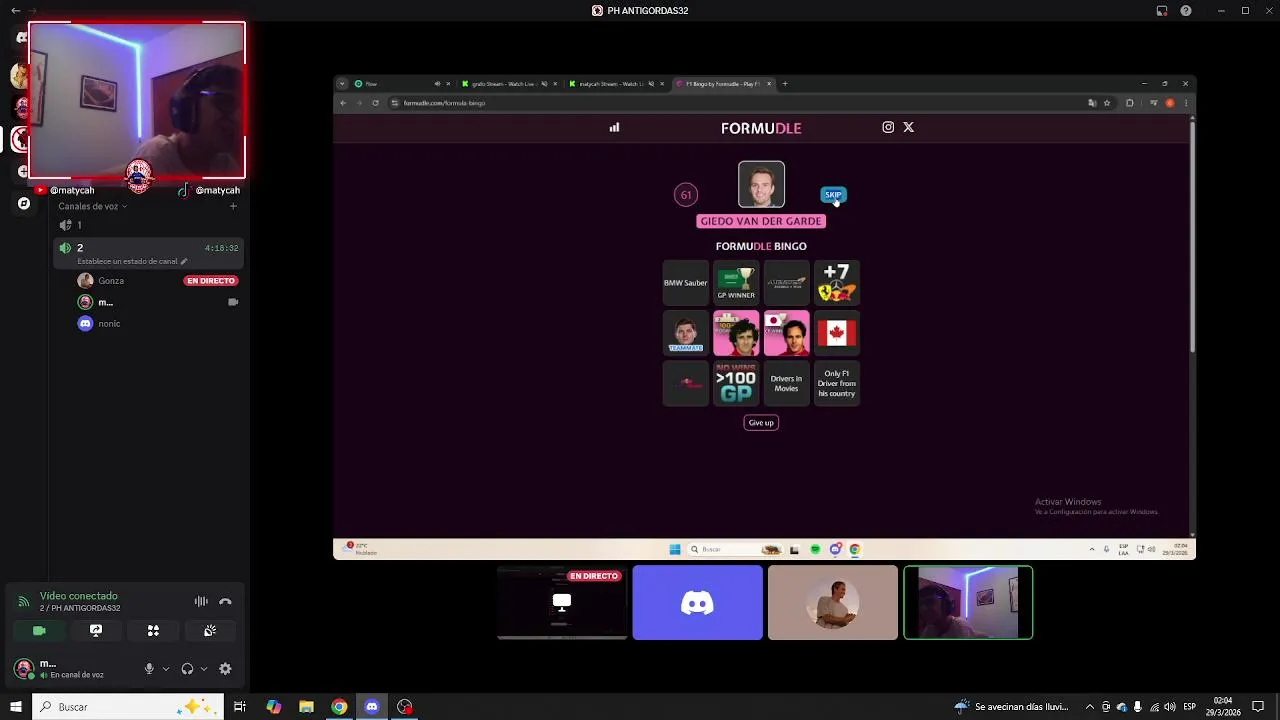
Task: Select the +7 teams bingo tile
Action: (x=837, y=283)
